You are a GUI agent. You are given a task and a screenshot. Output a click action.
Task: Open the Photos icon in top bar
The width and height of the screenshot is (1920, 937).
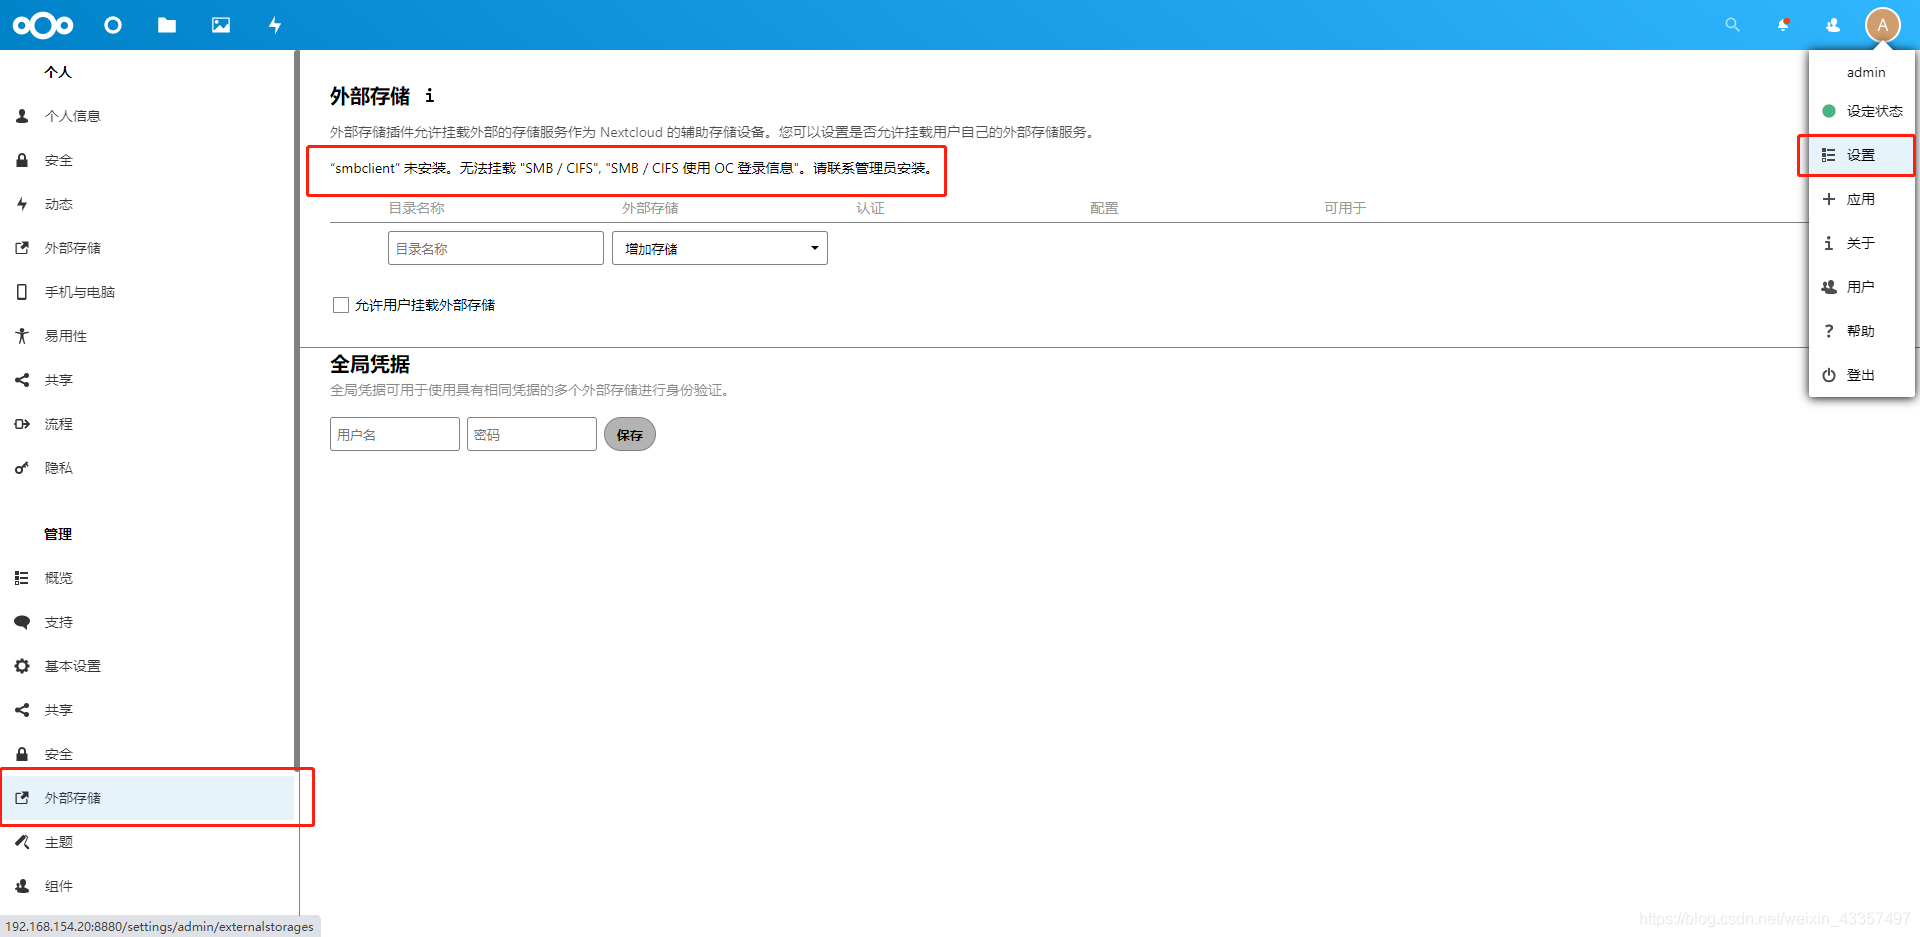click(221, 25)
